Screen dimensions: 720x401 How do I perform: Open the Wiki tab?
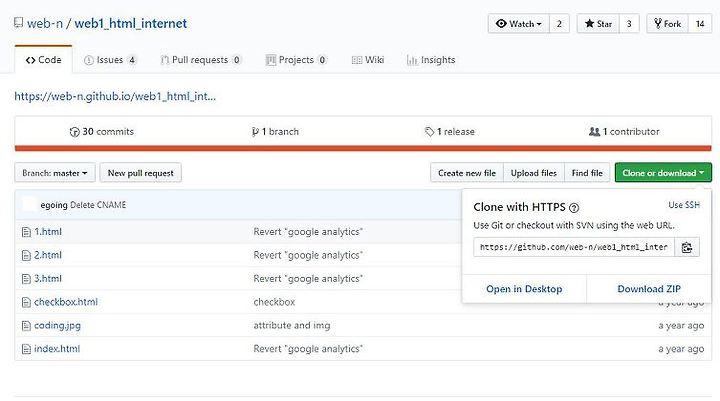[368, 60]
